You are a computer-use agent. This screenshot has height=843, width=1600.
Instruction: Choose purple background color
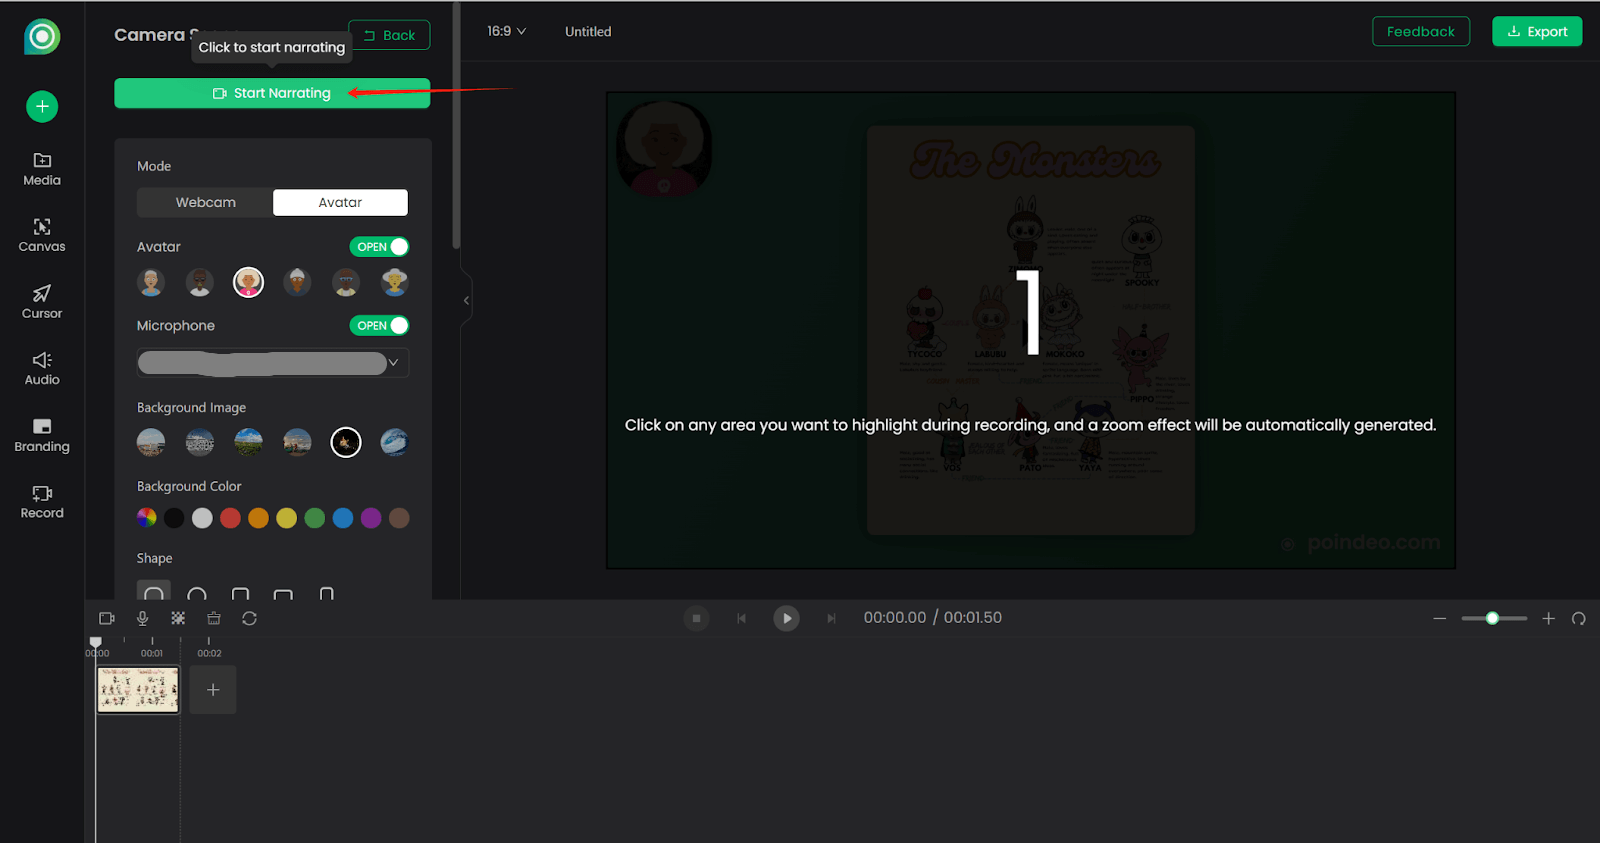371,518
